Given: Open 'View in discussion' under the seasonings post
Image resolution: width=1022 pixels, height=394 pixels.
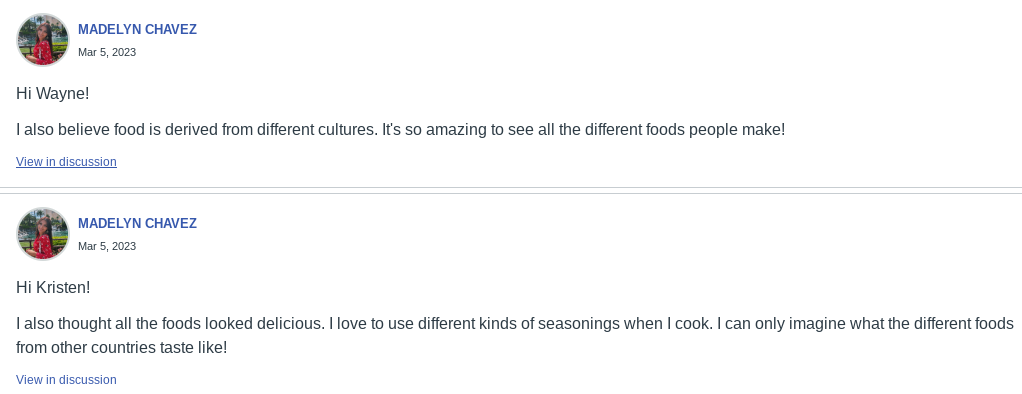Looking at the screenshot, I should 66,380.
